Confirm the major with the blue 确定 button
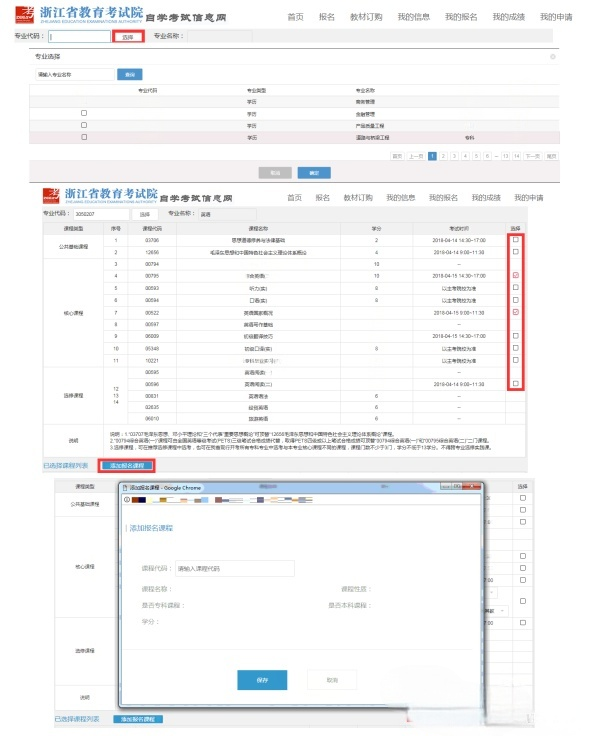Image resolution: width=589 pixels, height=736 pixels. point(314,173)
